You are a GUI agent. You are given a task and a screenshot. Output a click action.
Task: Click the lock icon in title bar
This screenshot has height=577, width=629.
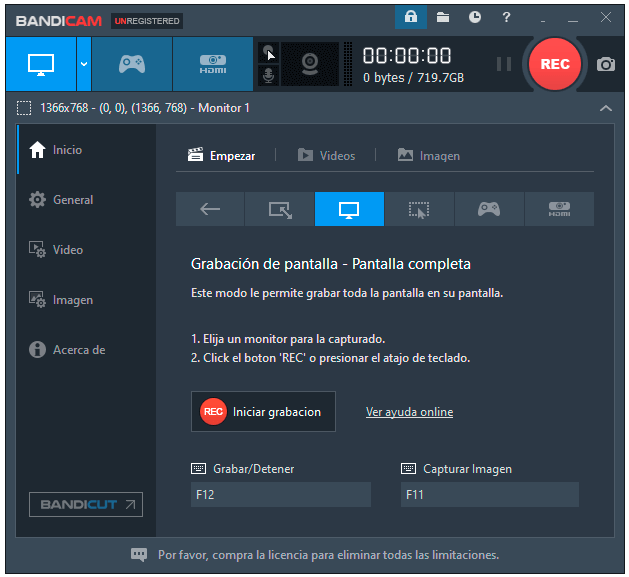(410, 17)
